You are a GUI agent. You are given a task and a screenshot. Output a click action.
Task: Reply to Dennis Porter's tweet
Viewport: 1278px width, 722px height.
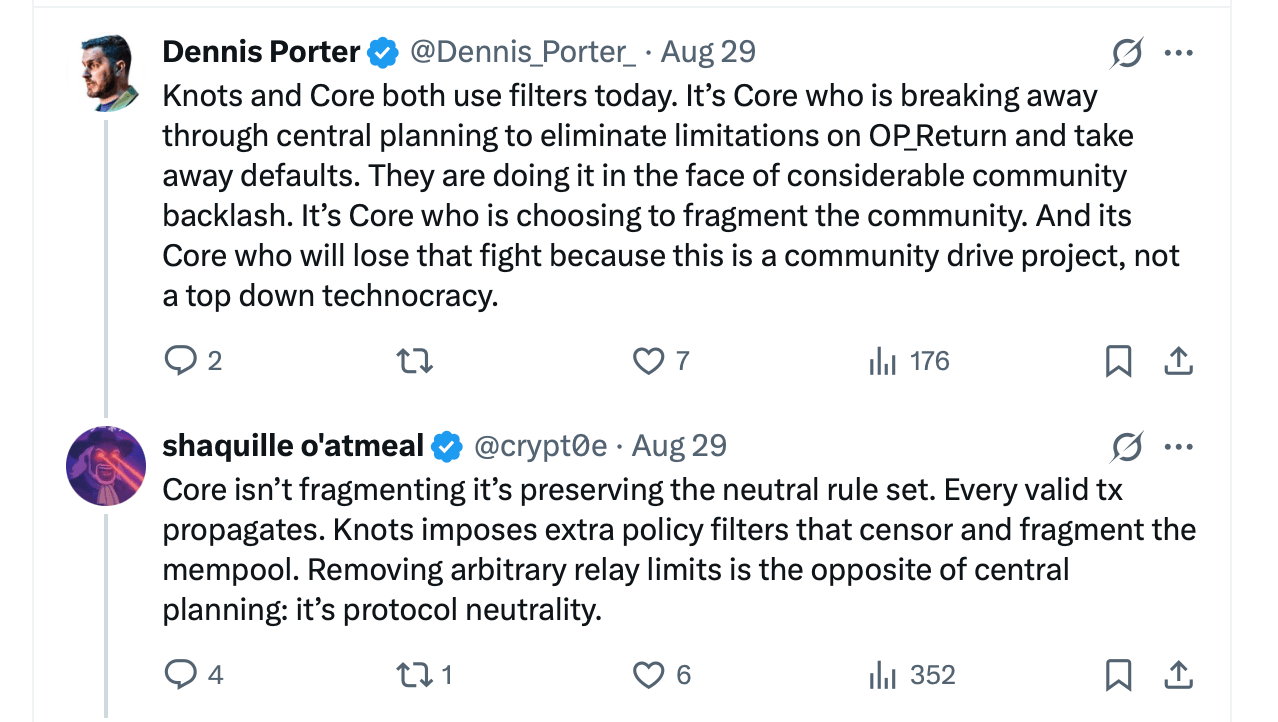coord(181,361)
